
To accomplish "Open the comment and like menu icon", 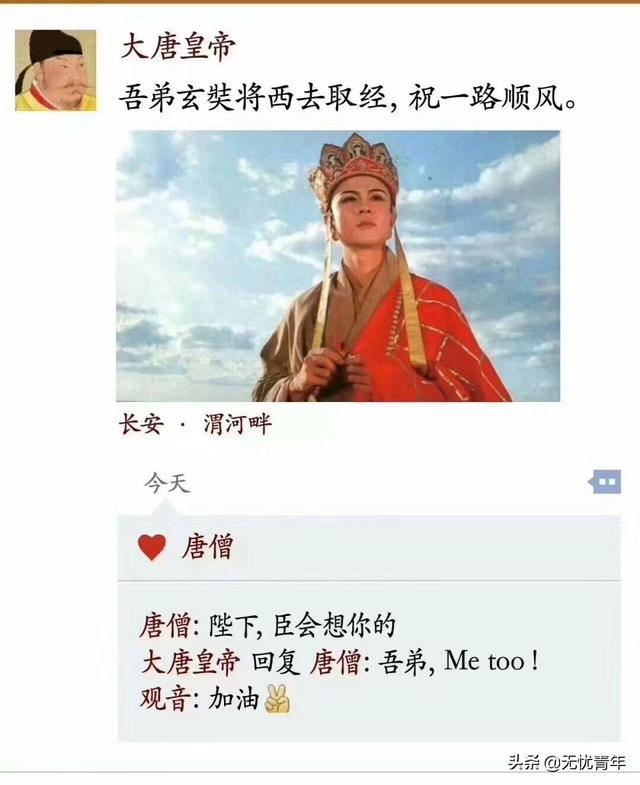I will [605, 482].
